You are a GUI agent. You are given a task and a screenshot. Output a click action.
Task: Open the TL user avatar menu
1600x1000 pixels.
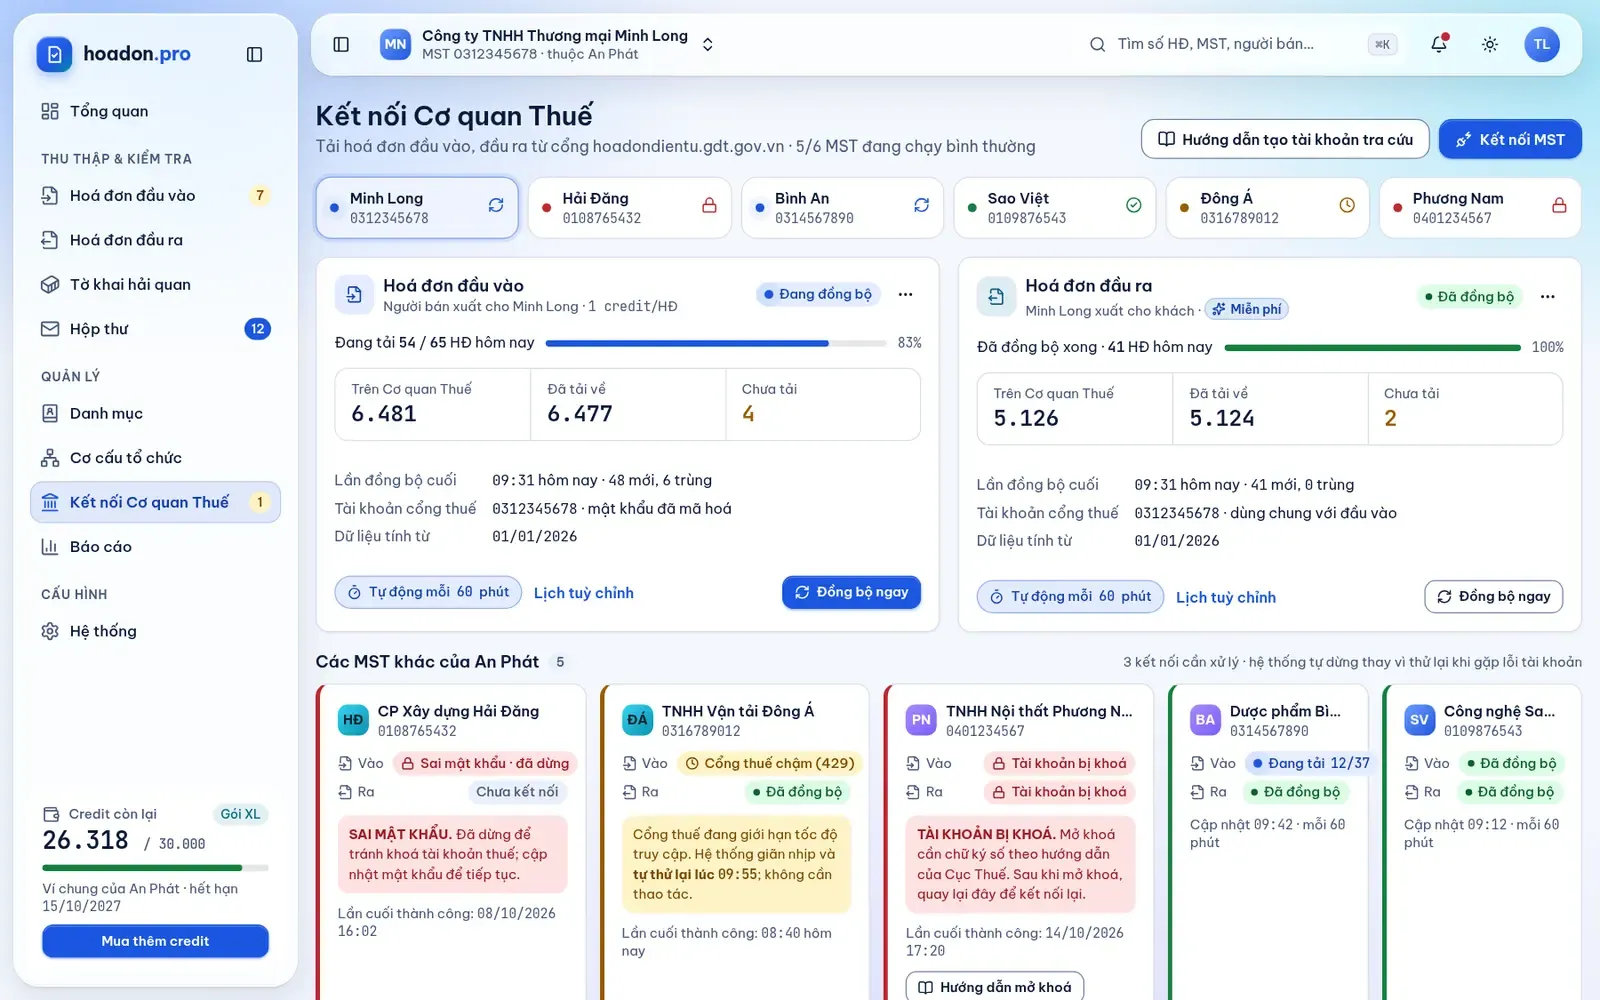click(1542, 44)
